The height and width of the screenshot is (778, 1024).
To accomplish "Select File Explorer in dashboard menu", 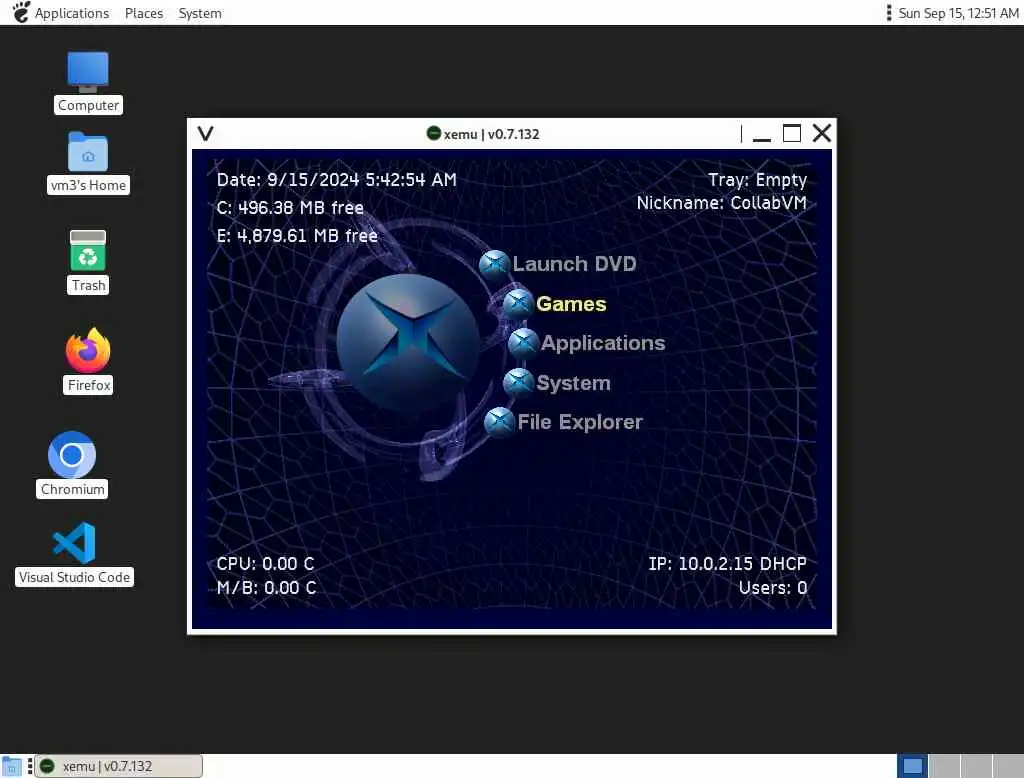I will (x=580, y=423).
